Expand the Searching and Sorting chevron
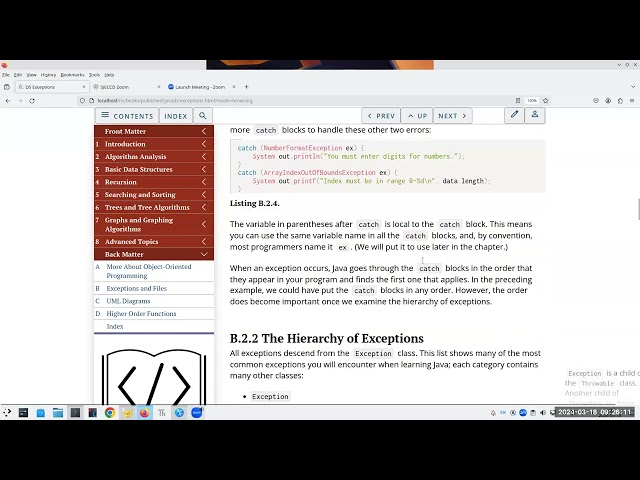Screen dimensions: 640x480 tap(204, 195)
